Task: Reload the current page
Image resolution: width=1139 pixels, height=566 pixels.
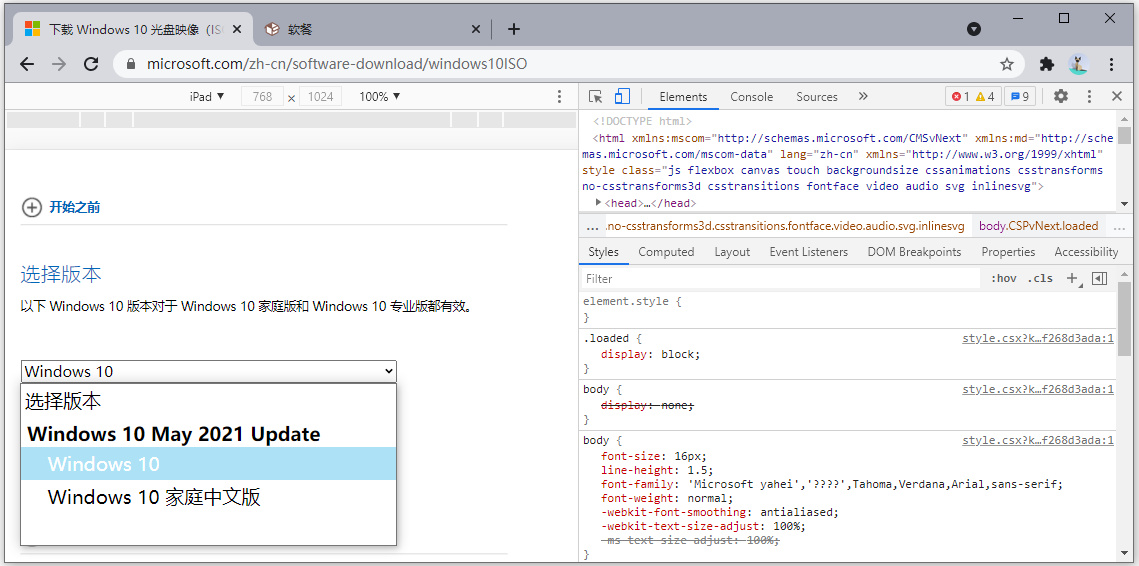Action: 91,64
